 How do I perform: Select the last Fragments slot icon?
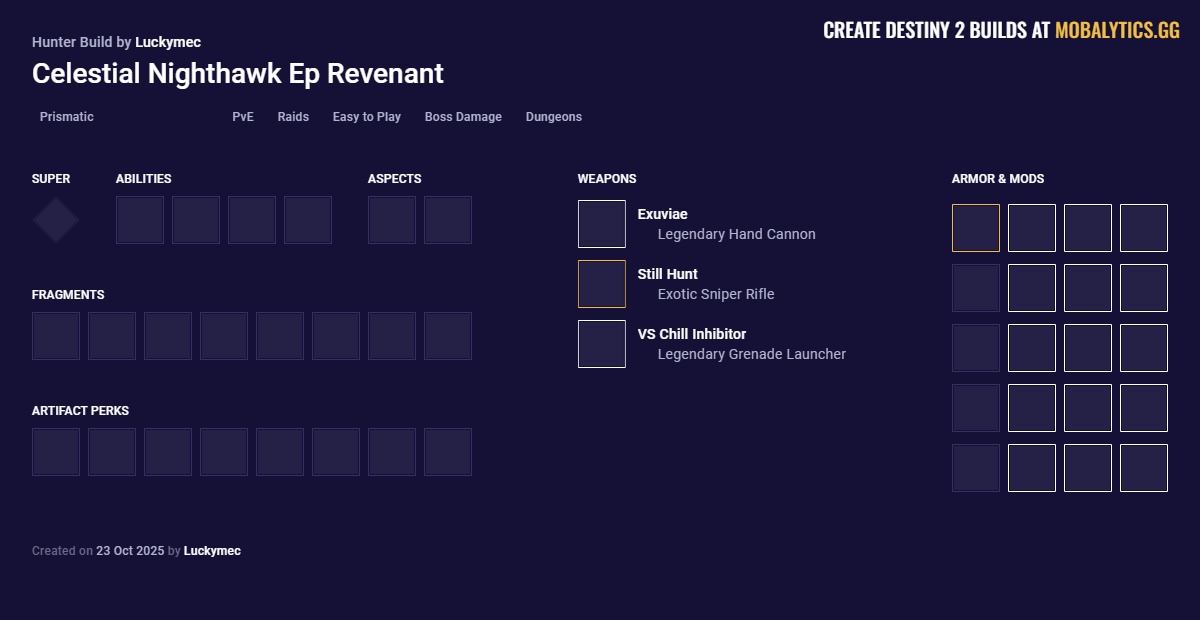(x=448, y=336)
